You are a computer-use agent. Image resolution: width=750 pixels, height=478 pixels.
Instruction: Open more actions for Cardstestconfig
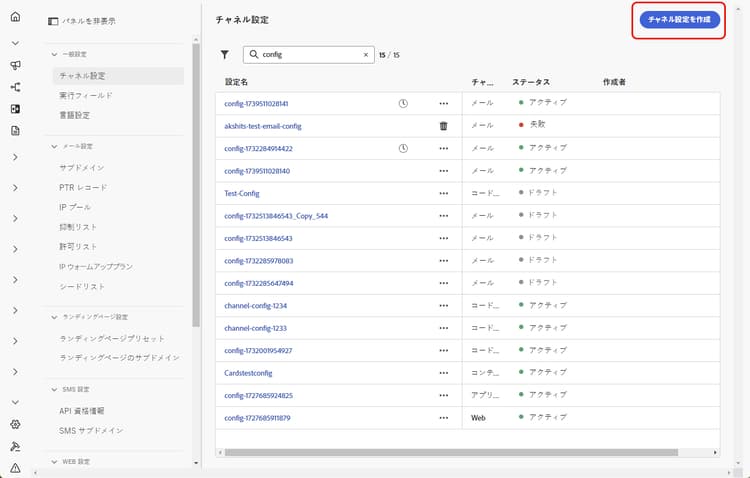coord(443,373)
